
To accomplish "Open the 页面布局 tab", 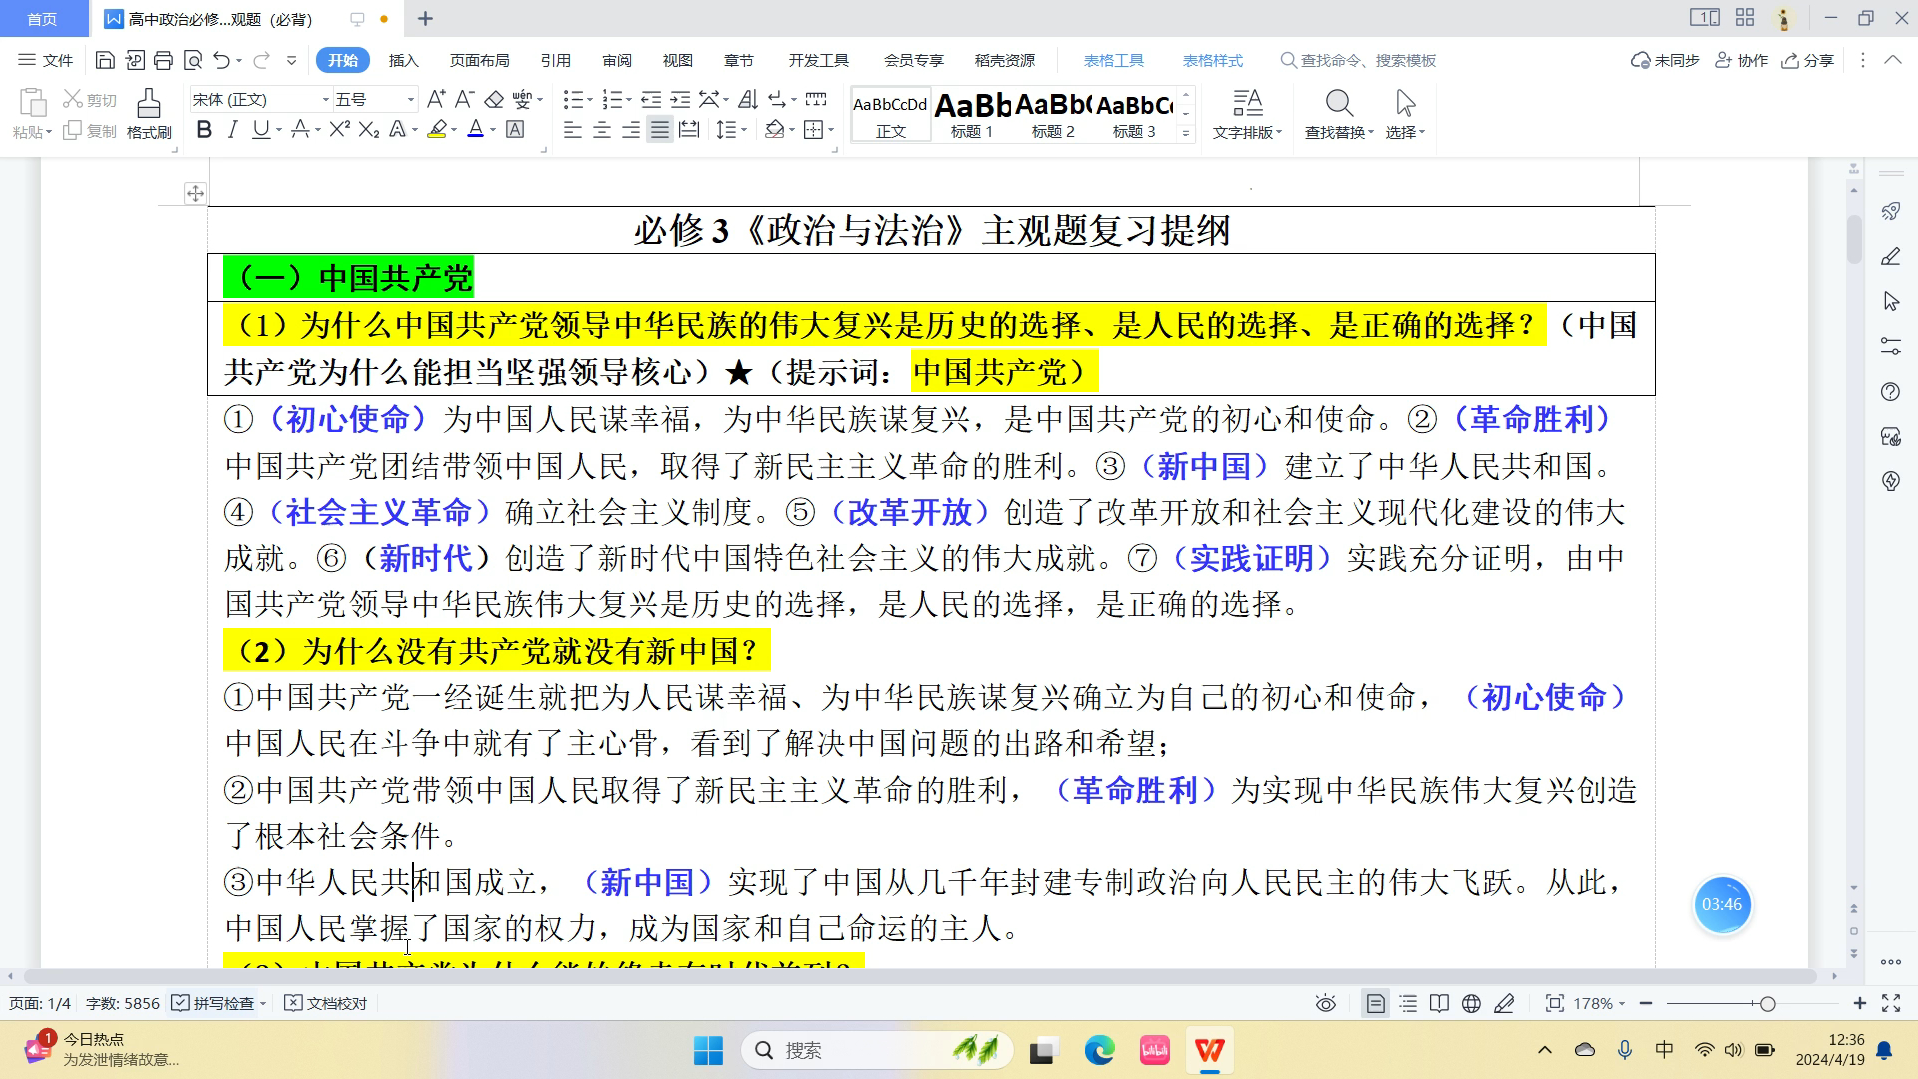I will coord(479,60).
